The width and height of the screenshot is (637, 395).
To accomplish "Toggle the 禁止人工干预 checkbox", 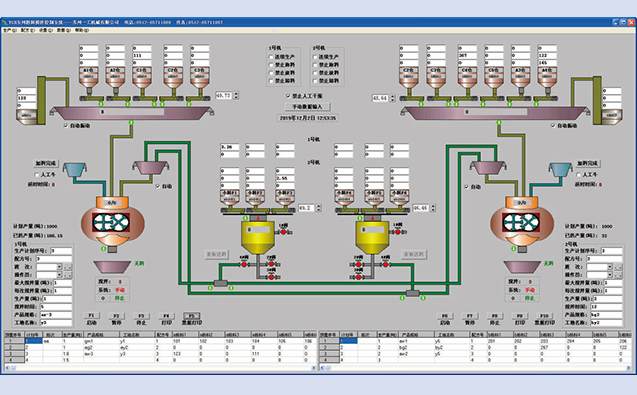I will tap(288, 96).
